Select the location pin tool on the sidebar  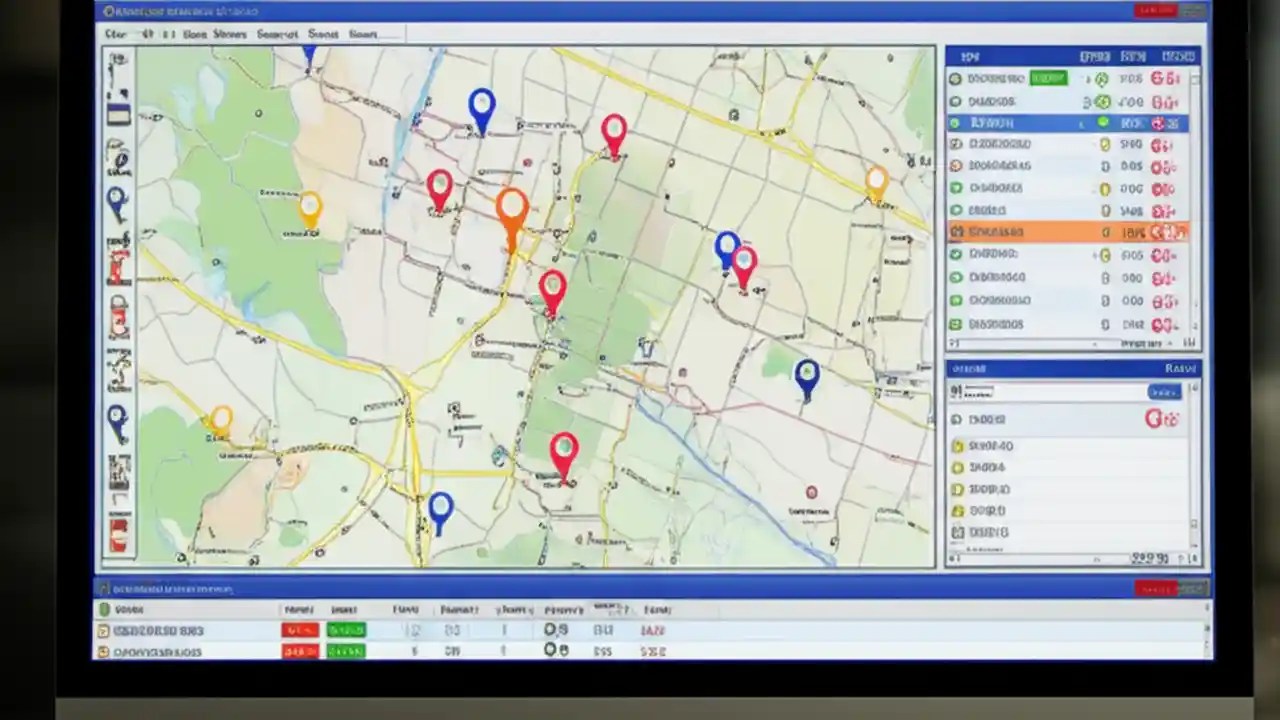[x=119, y=200]
